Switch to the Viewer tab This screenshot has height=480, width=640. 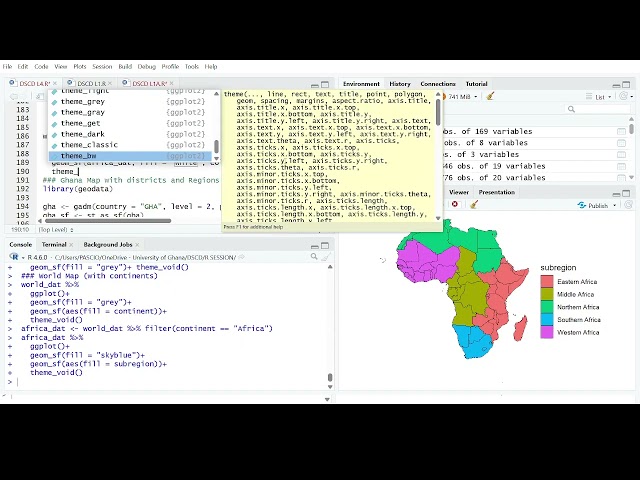[x=459, y=192]
